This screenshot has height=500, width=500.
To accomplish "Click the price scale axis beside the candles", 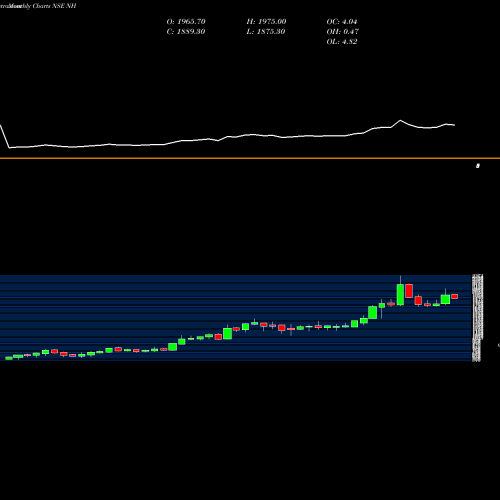I will (x=477, y=318).
